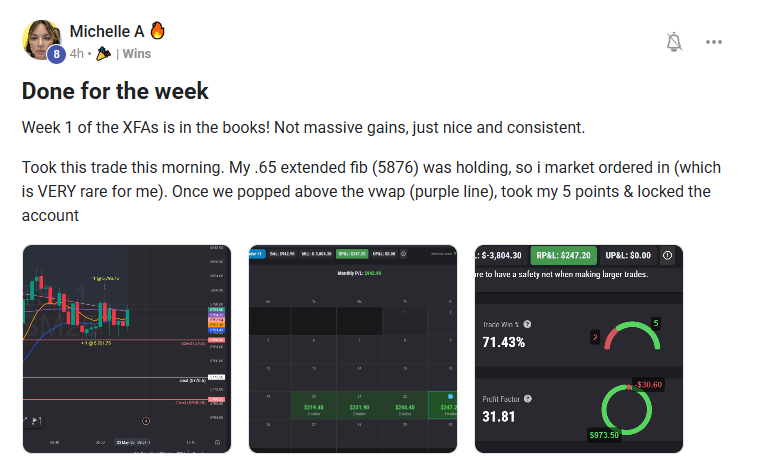Open the Done for the week title
Screen dimensions: 760x463
(x=115, y=91)
